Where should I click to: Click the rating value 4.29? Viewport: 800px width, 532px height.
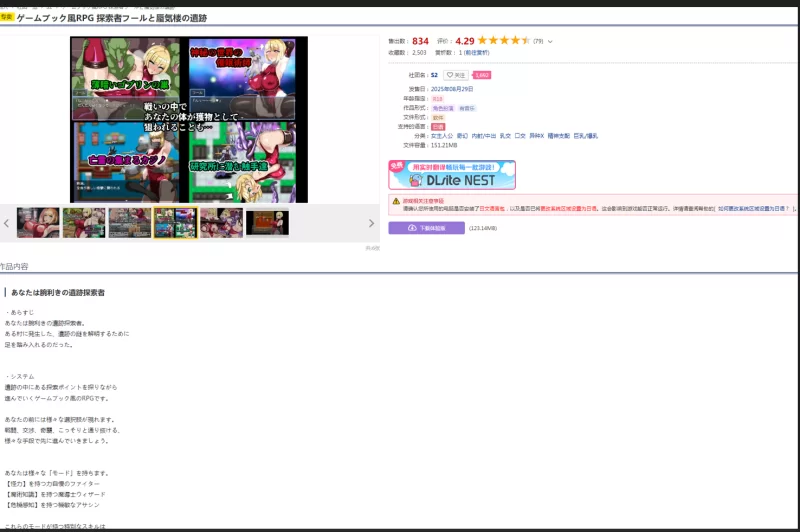(x=465, y=41)
